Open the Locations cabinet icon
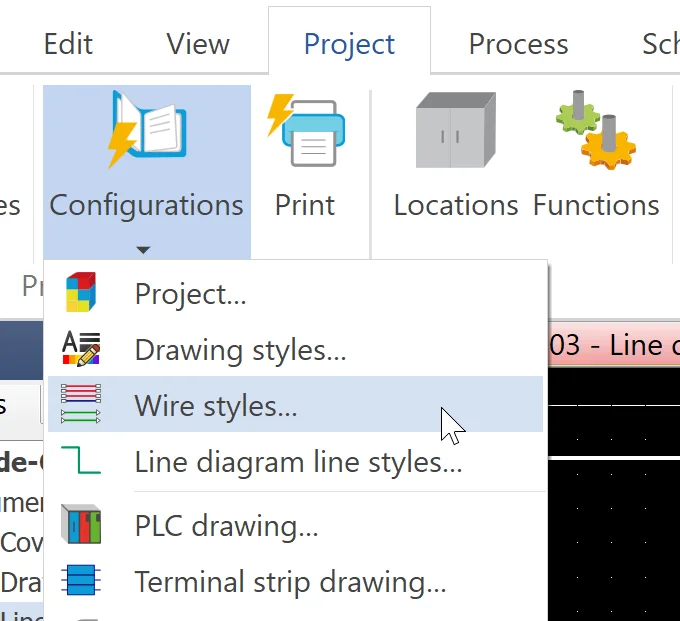Screen dimensions: 680x621 pyautogui.click(x=455, y=130)
